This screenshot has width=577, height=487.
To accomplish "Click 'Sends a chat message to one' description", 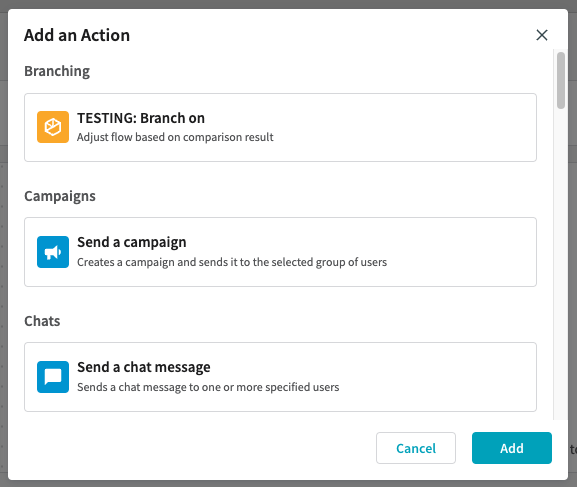I will [208, 387].
